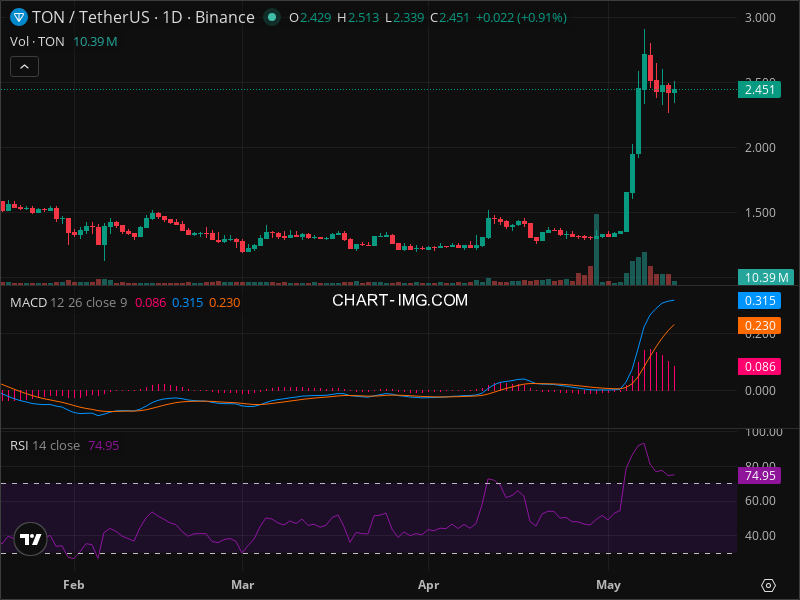Click the blue MACD value tag 0.315
The height and width of the screenshot is (600, 800).
(x=759, y=301)
